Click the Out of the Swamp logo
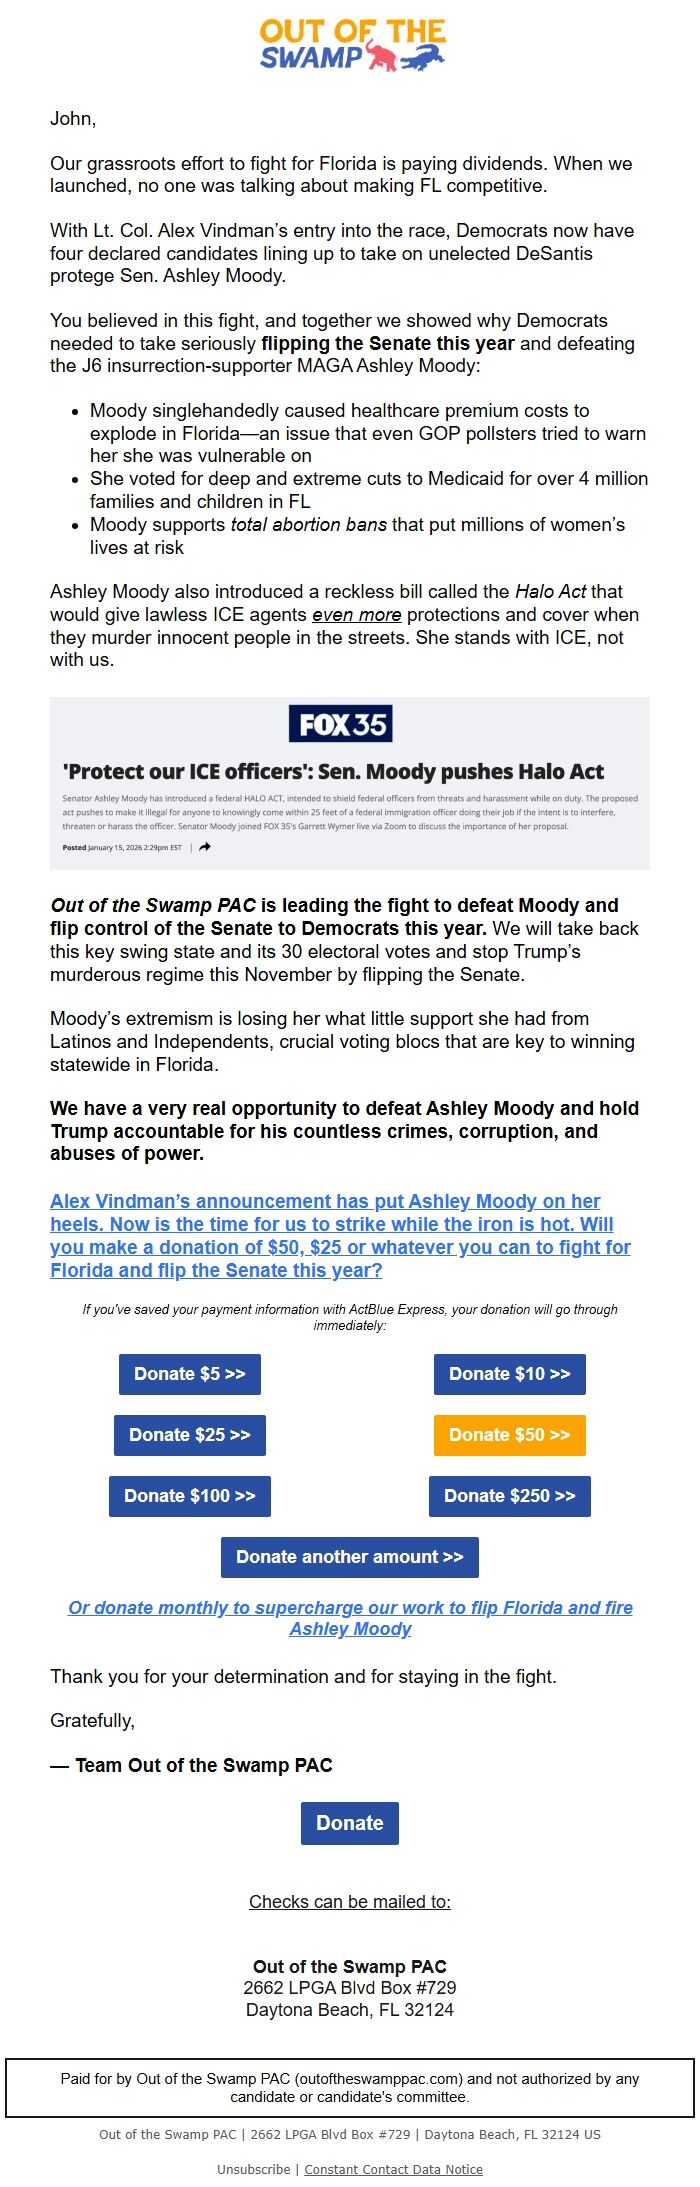 pos(350,45)
